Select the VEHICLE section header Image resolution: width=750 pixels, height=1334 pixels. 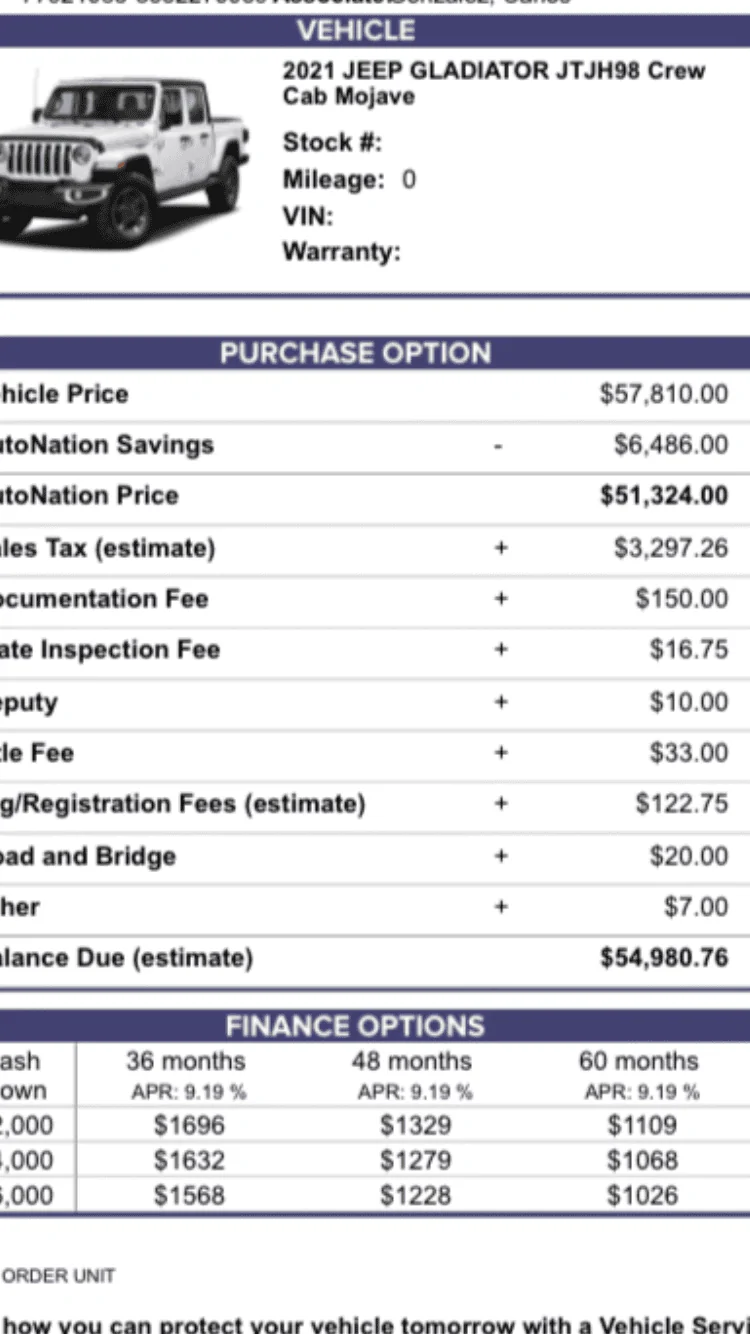coord(356,31)
